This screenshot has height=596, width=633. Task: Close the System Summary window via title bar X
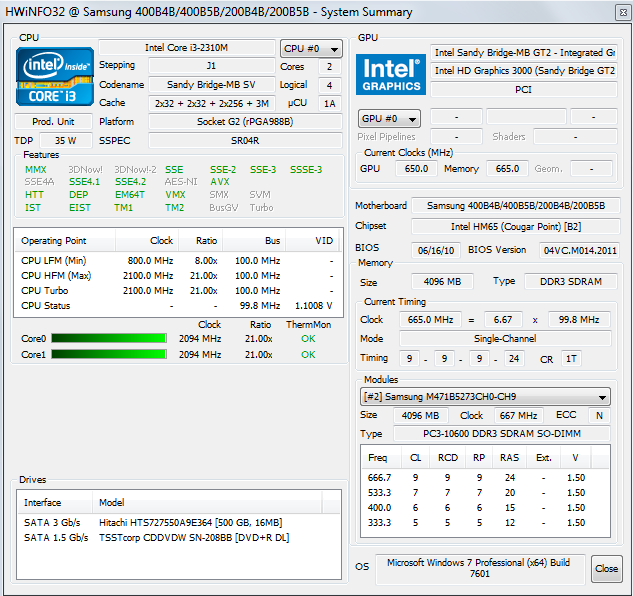pos(623,13)
